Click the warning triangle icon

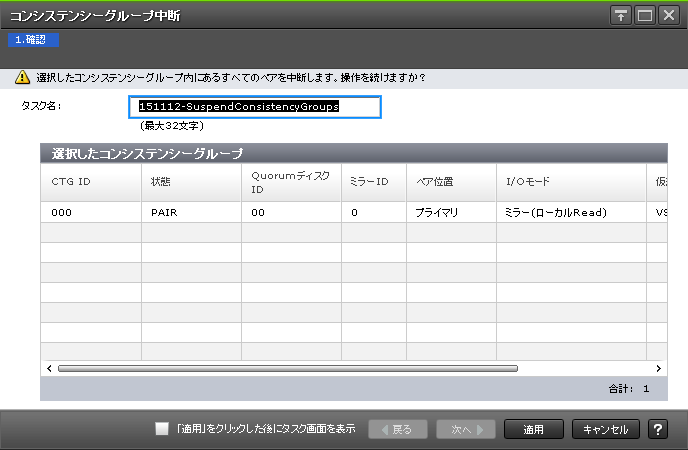pyautogui.click(x=21, y=77)
